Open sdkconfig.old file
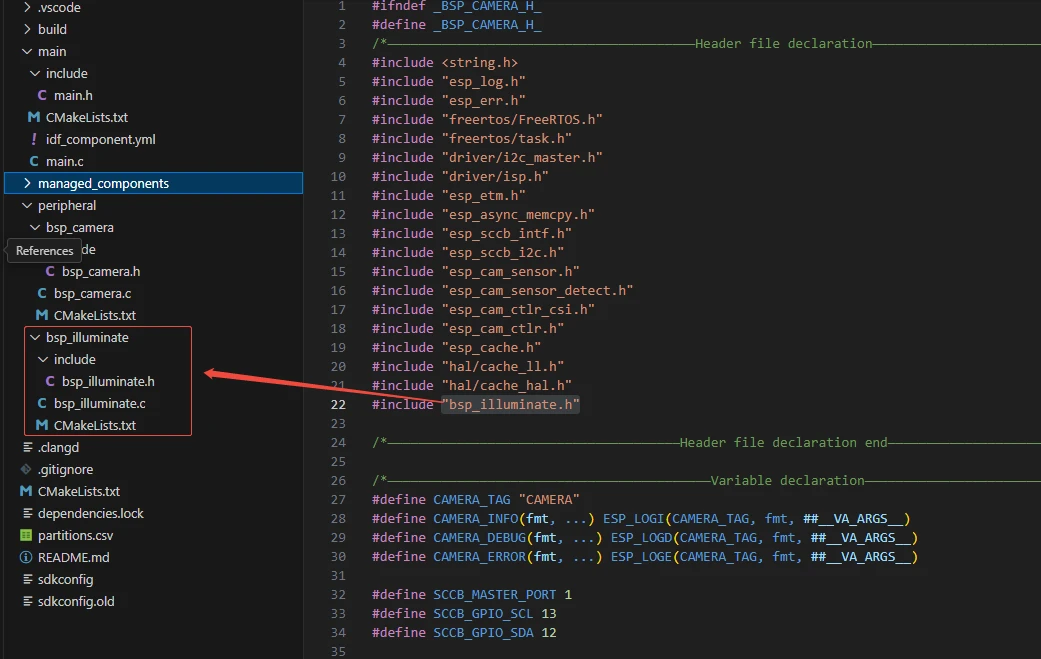Image resolution: width=1041 pixels, height=659 pixels. [75, 601]
